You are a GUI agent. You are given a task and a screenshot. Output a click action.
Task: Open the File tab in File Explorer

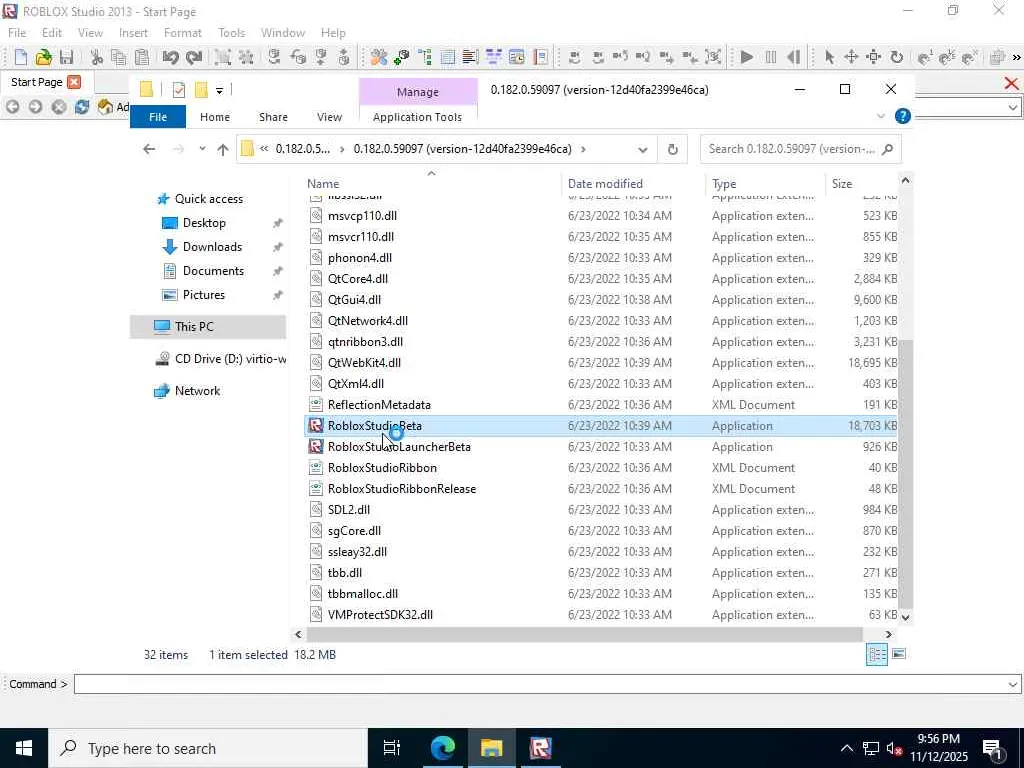coord(158,117)
